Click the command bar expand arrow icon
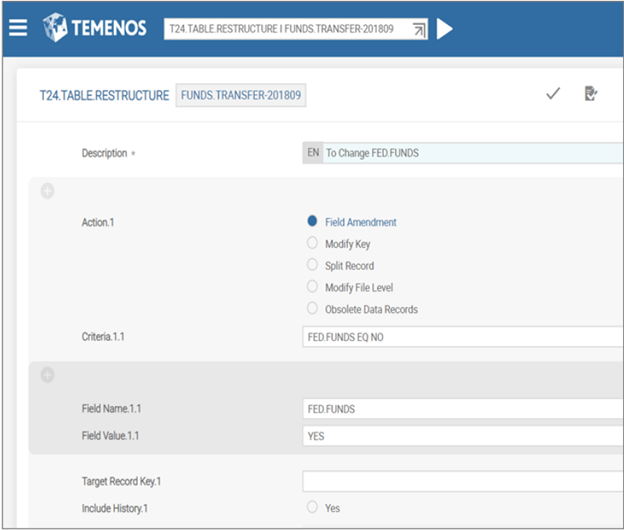The height and width of the screenshot is (530, 624). tap(419, 30)
